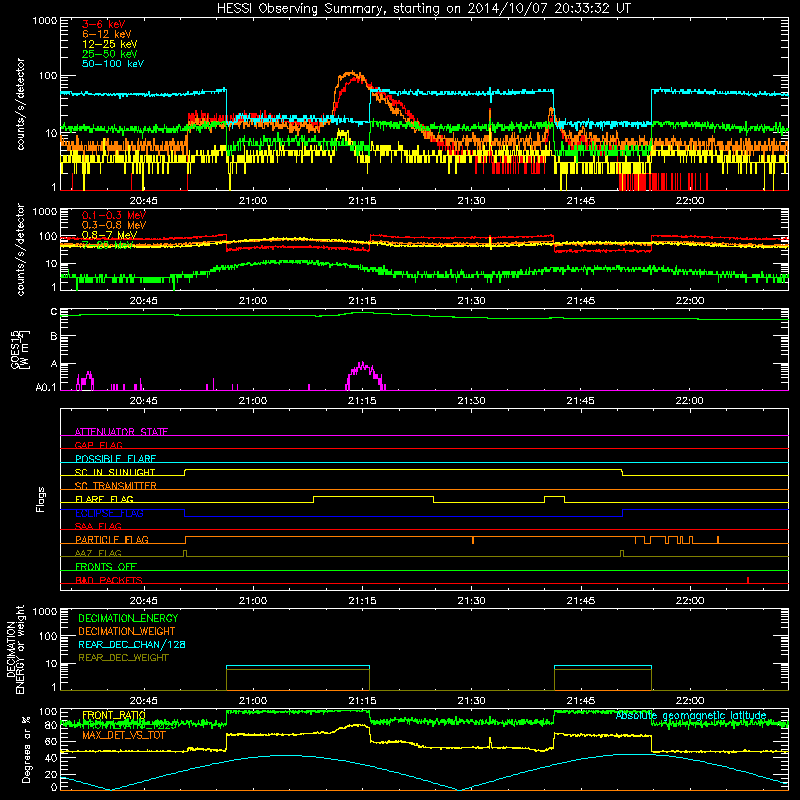Click the 21:00 tick label under MeV panel

point(253,301)
